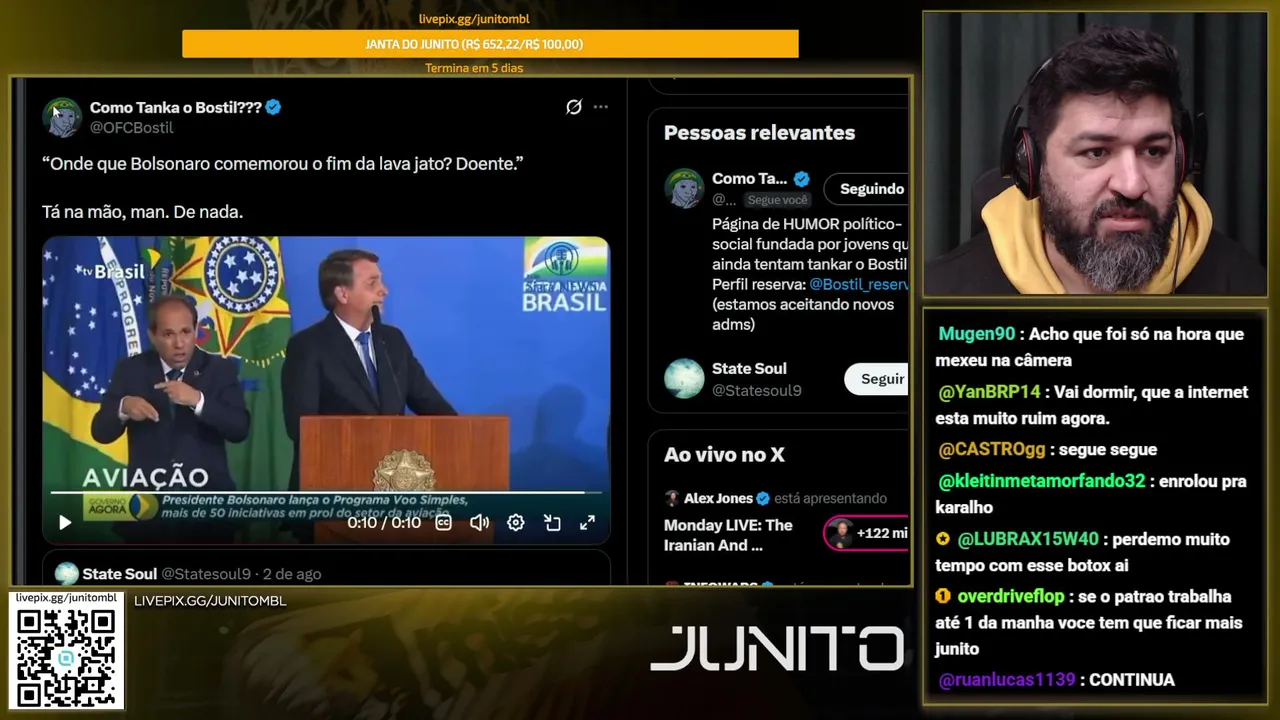Open the Grok icon on the post
1280x720 pixels.
click(x=574, y=107)
